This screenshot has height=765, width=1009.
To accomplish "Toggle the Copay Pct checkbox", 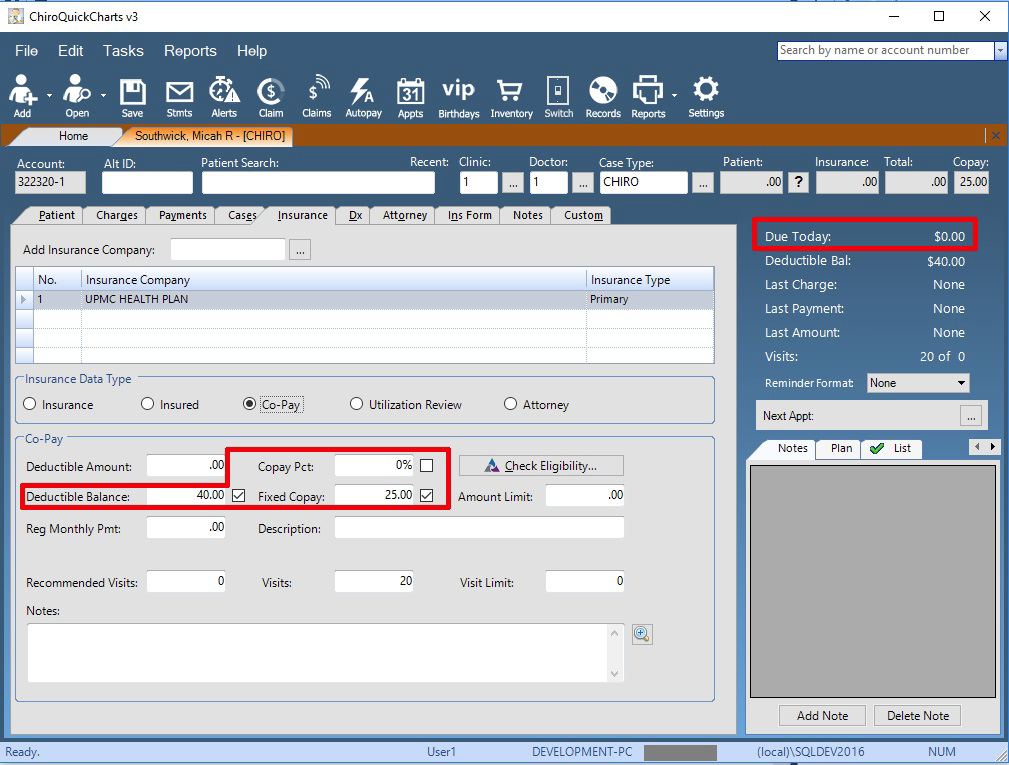I will coord(427,465).
